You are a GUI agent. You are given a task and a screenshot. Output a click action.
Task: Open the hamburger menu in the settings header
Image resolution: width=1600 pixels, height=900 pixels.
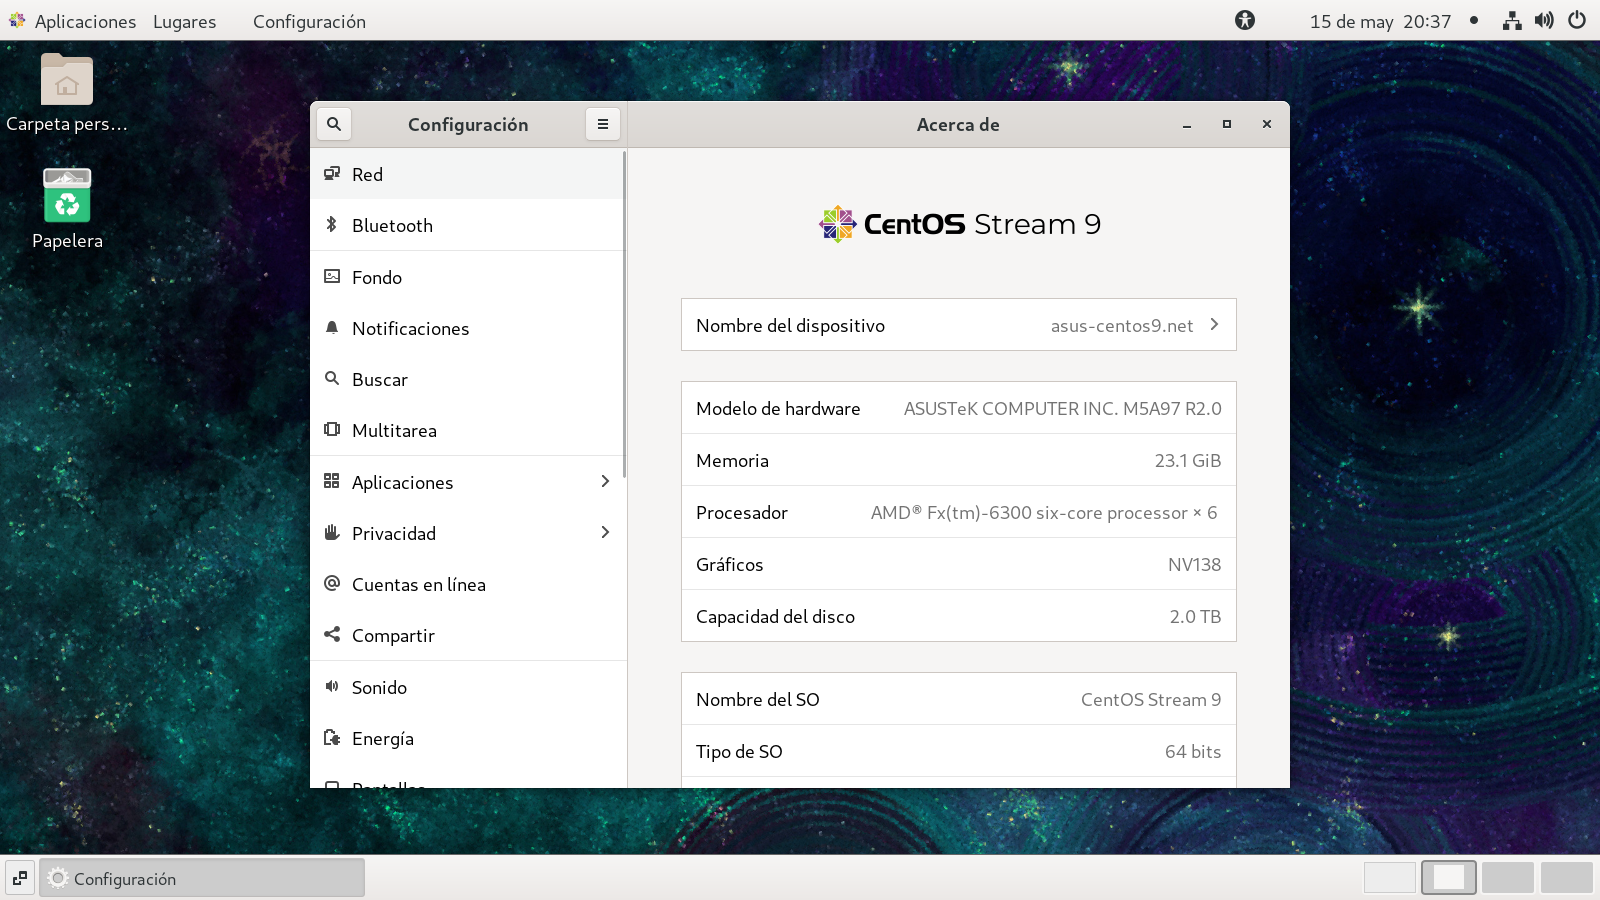pyautogui.click(x=602, y=124)
